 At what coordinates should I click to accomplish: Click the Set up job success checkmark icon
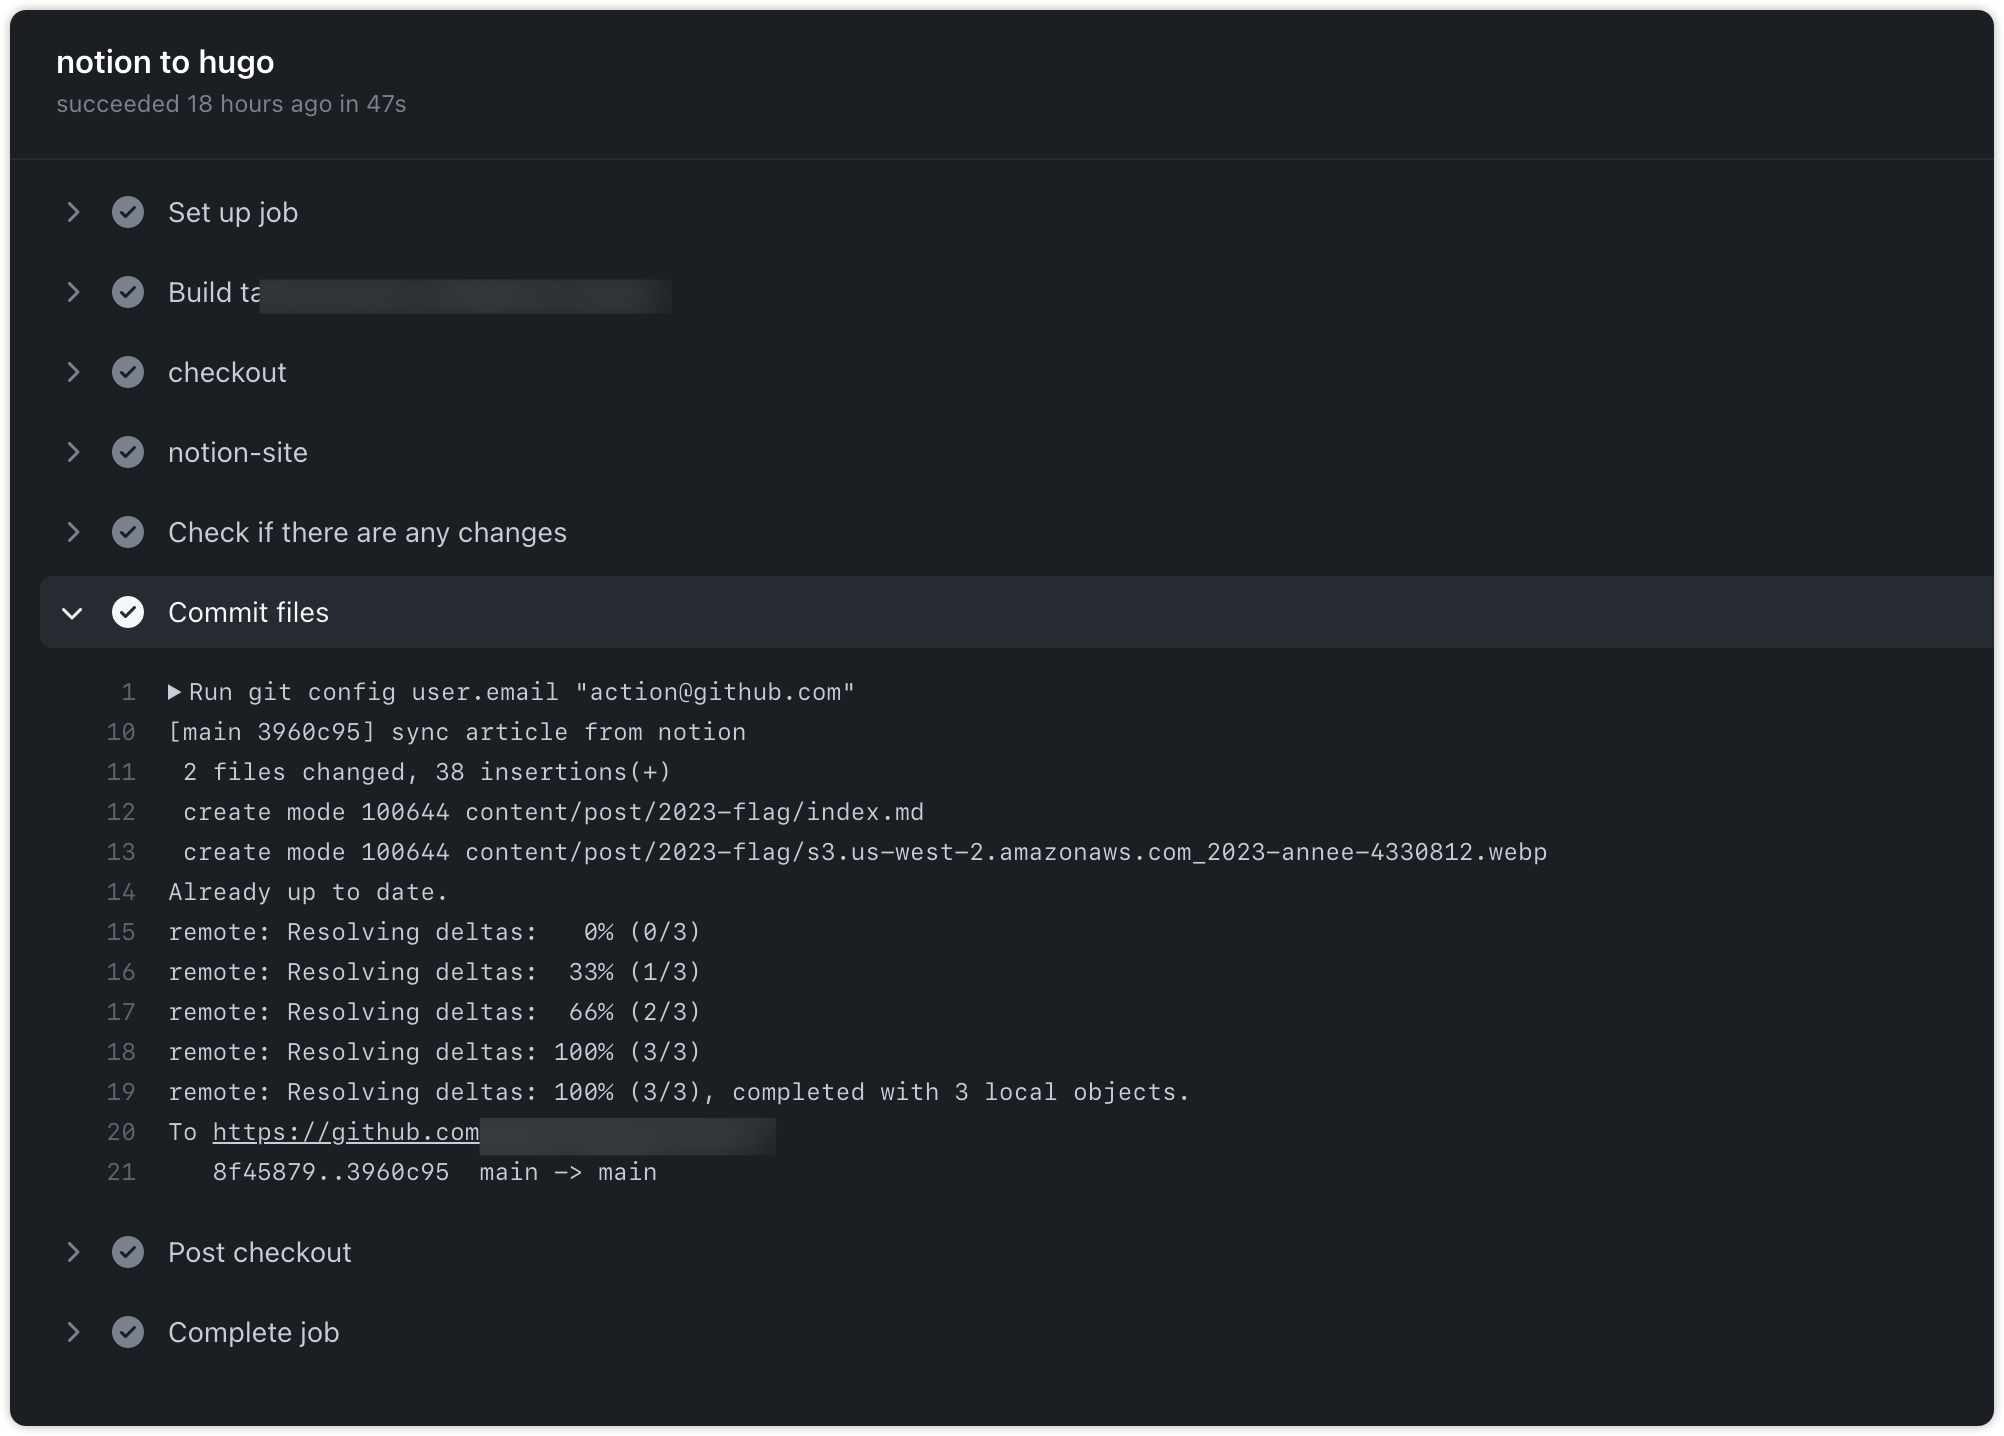[x=128, y=212]
